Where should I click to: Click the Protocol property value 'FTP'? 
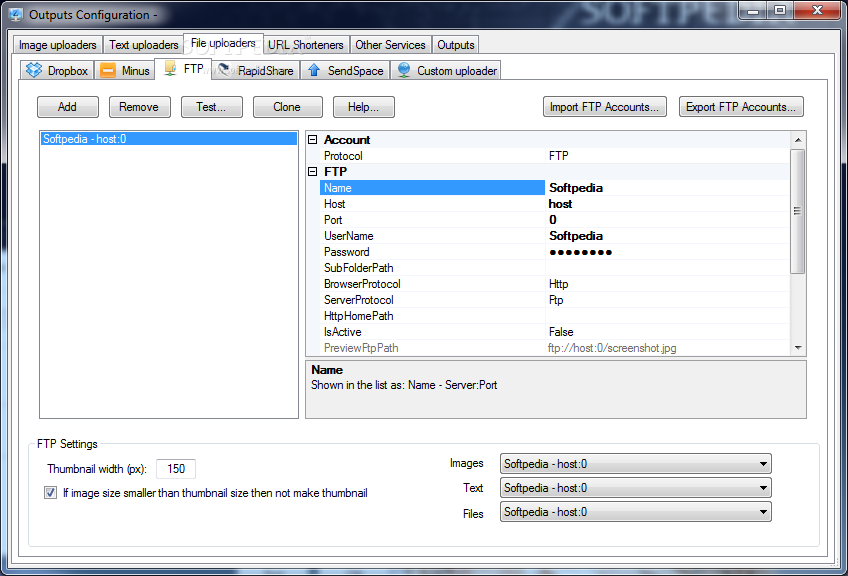click(559, 156)
